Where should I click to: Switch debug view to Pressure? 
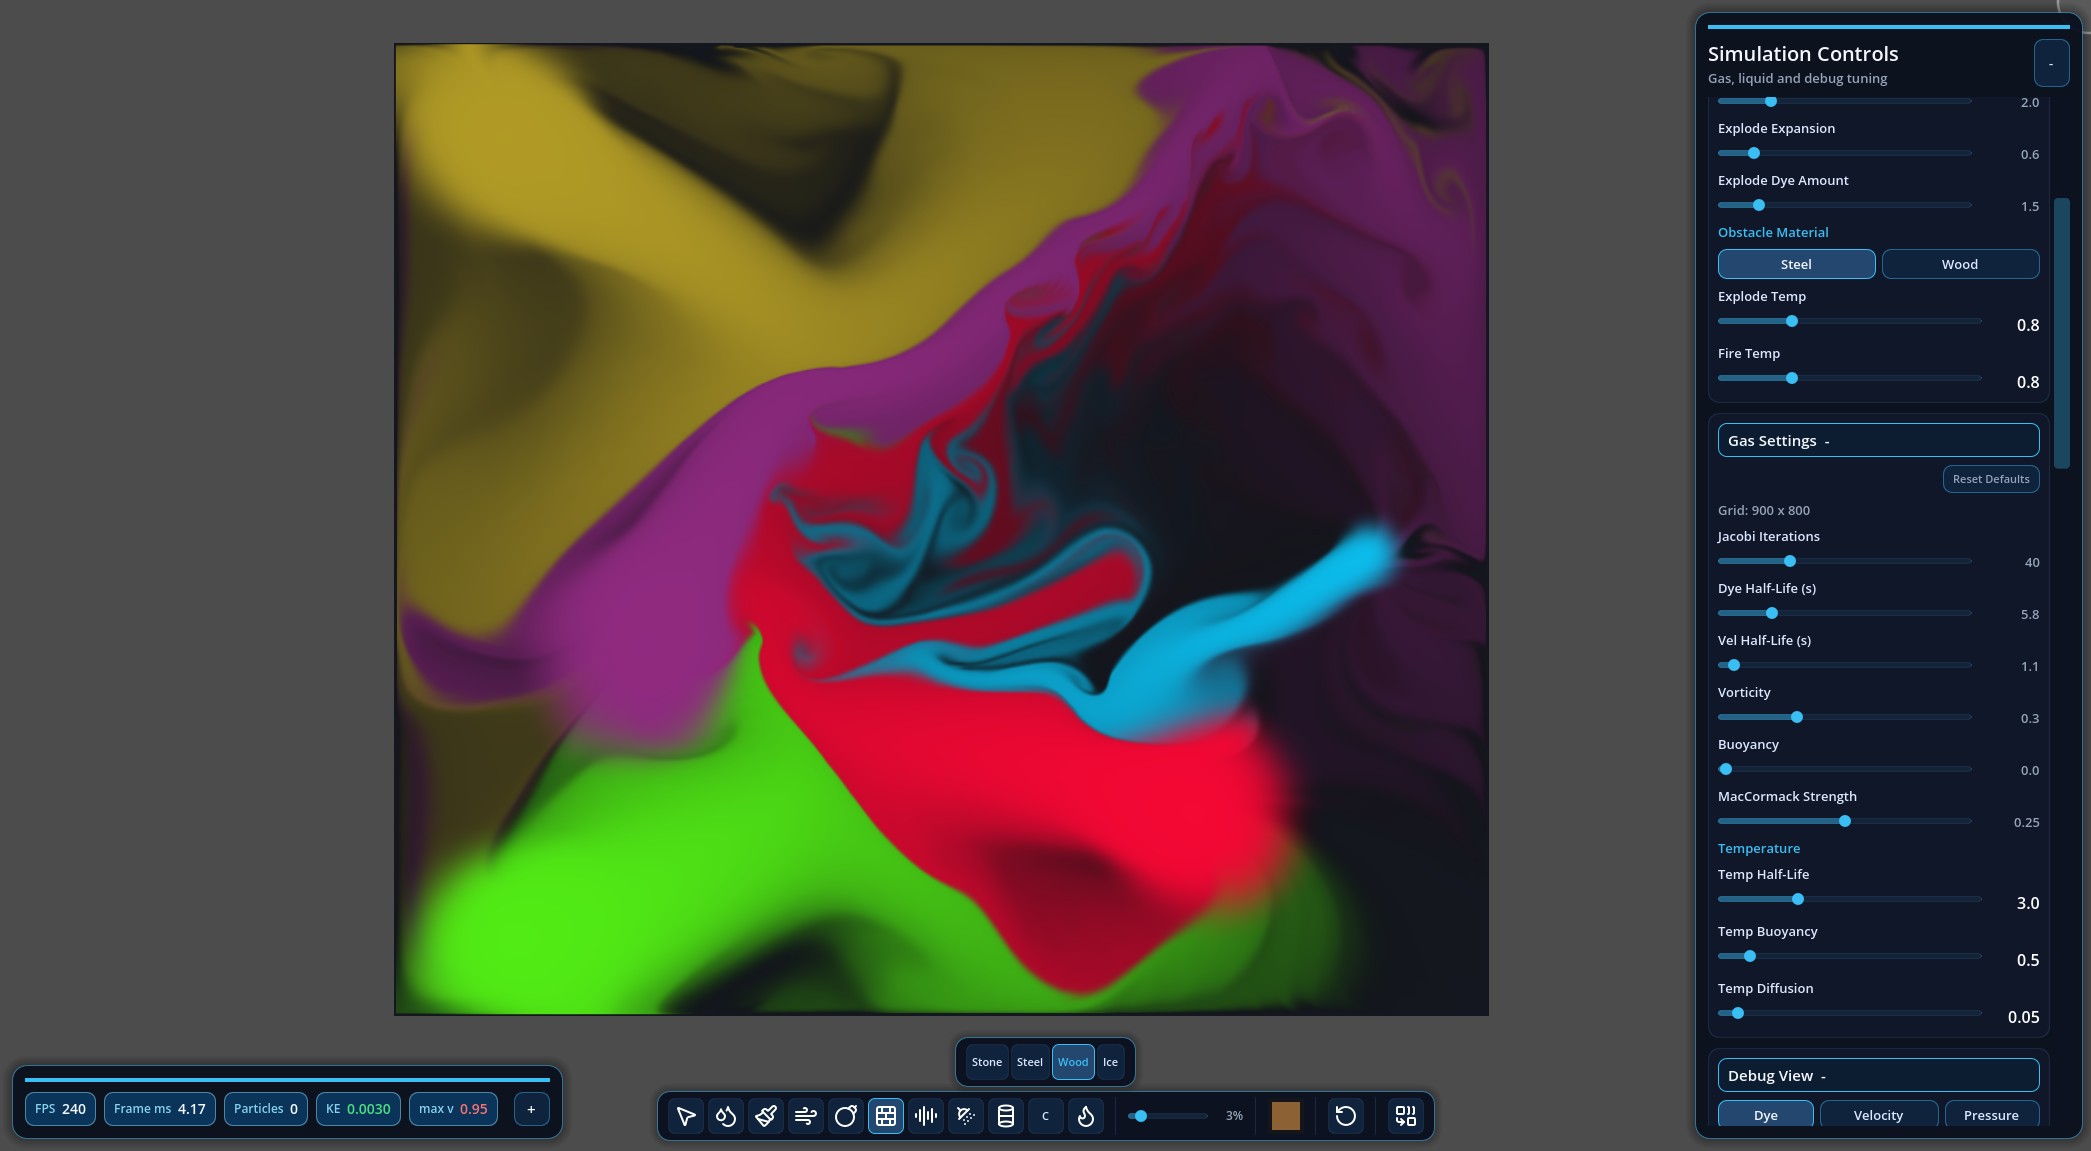[x=1990, y=1115]
